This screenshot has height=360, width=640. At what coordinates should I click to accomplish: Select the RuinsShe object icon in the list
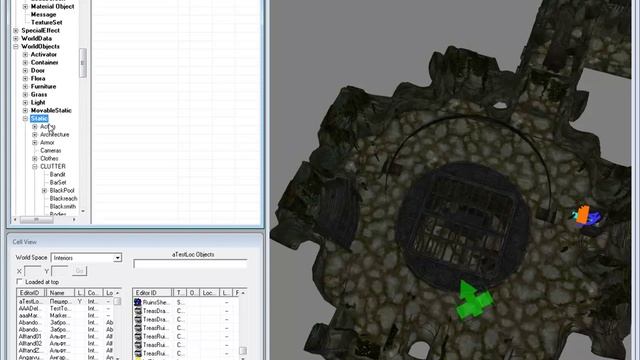click(138, 302)
